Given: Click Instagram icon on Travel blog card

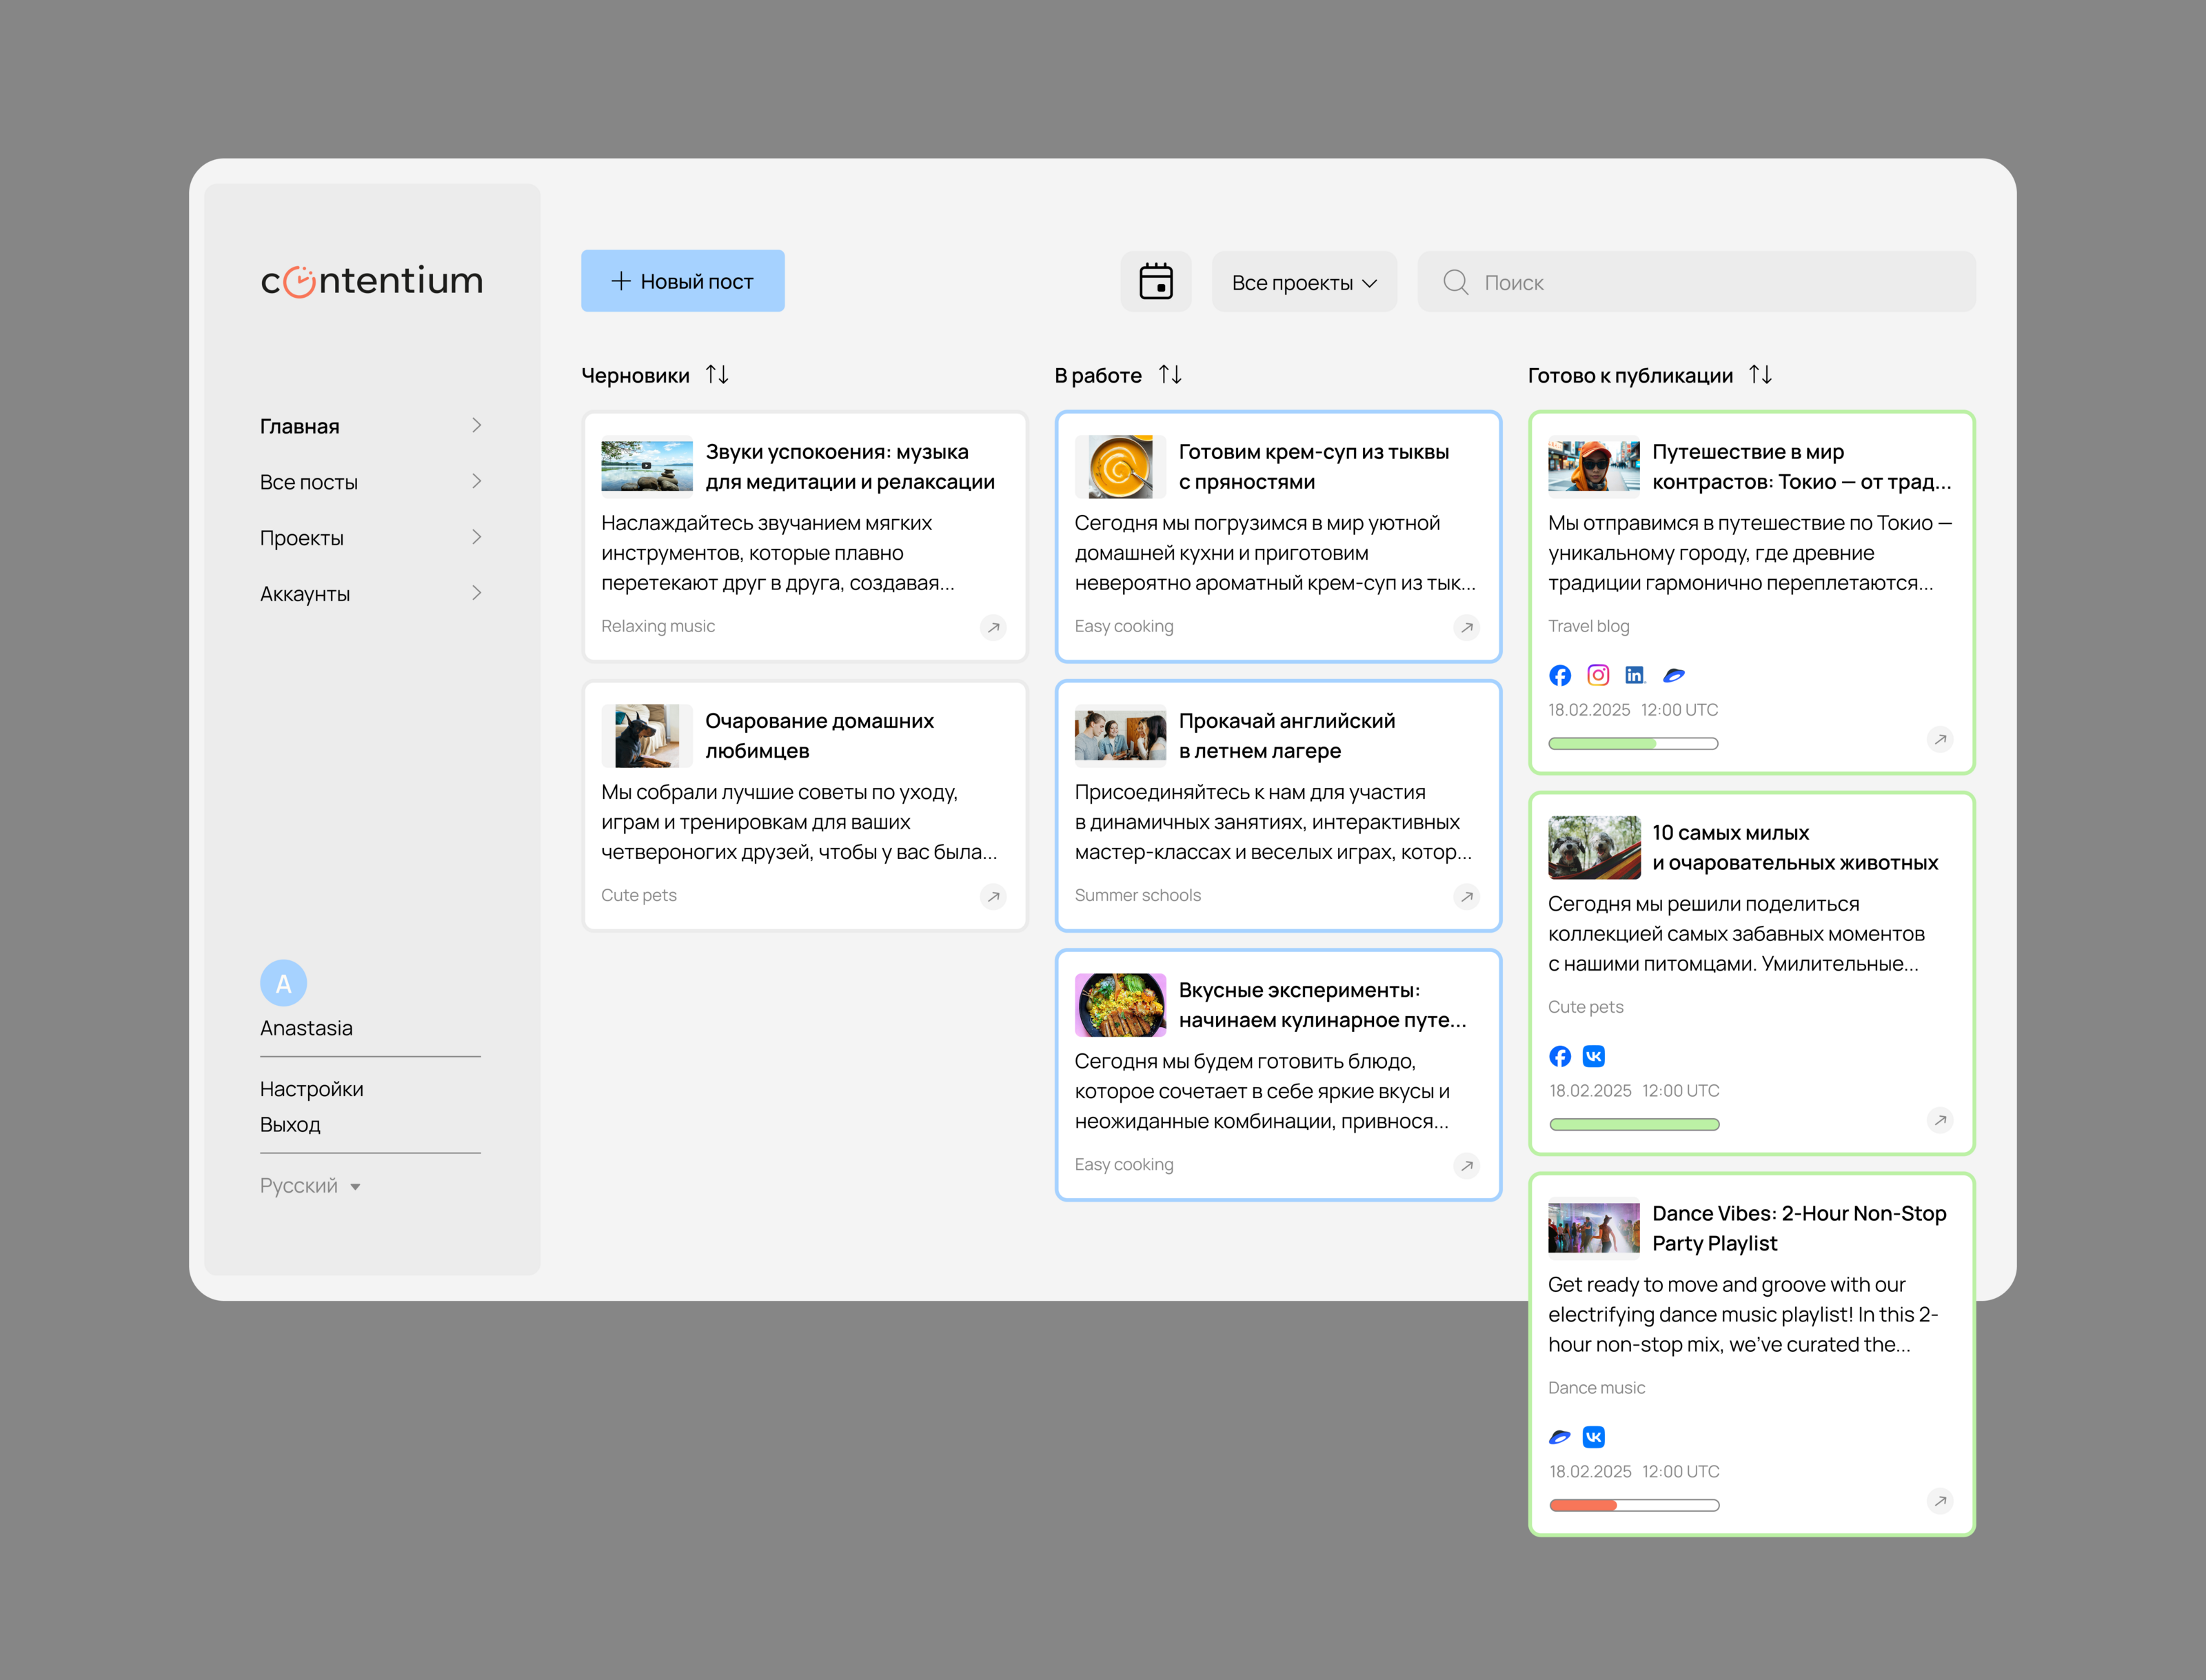Looking at the screenshot, I should pos(1598,676).
